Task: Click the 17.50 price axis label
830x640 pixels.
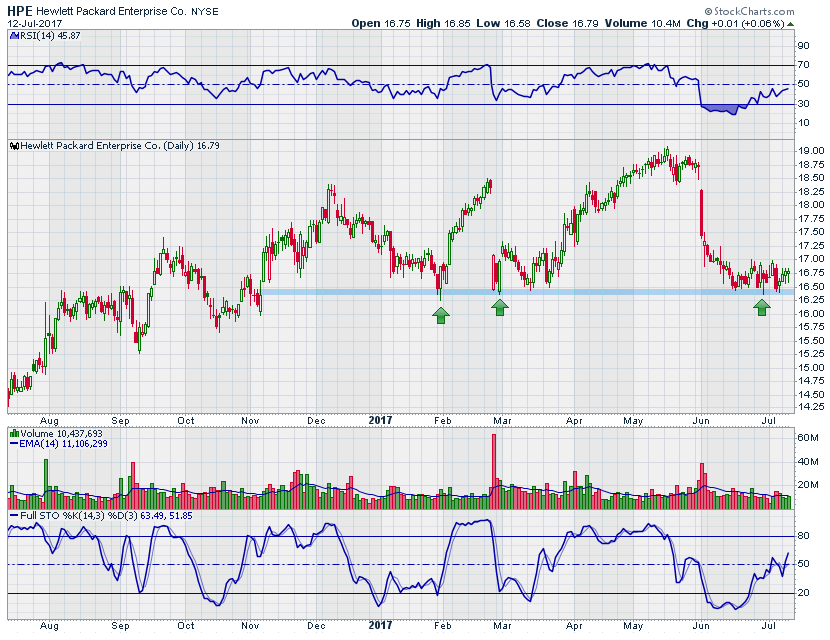Action: pyautogui.click(x=811, y=232)
